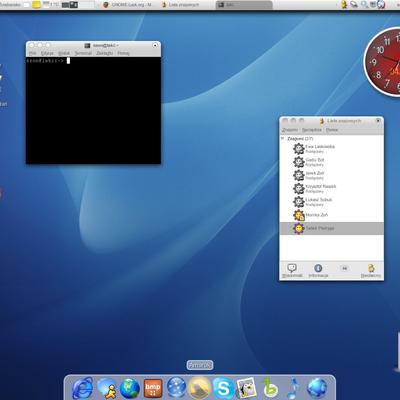Image resolution: width=400 pixels, height=400 pixels.
Task: Open the blue music note dock icon
Action: [x=293, y=388]
